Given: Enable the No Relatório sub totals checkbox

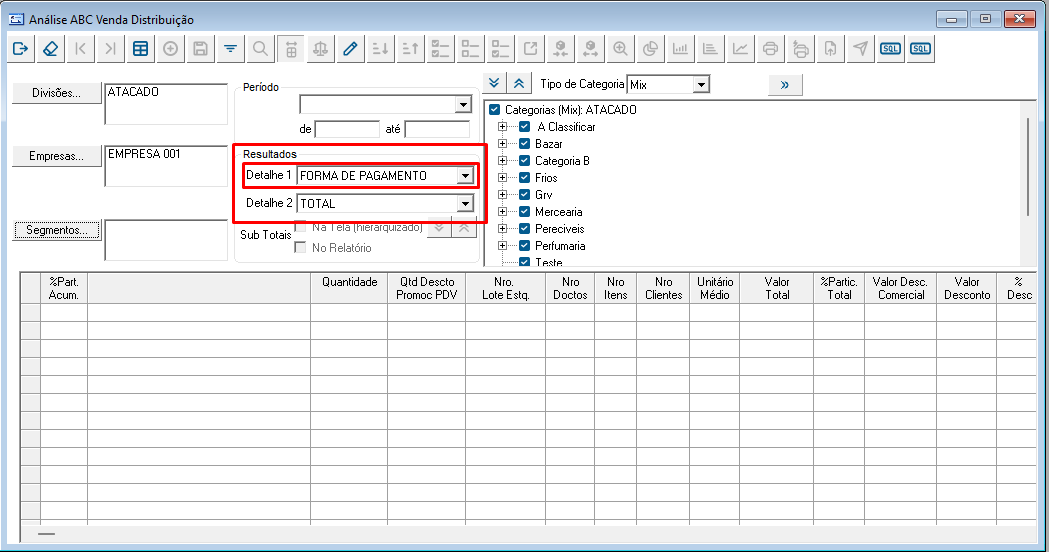Looking at the screenshot, I should 300,248.
